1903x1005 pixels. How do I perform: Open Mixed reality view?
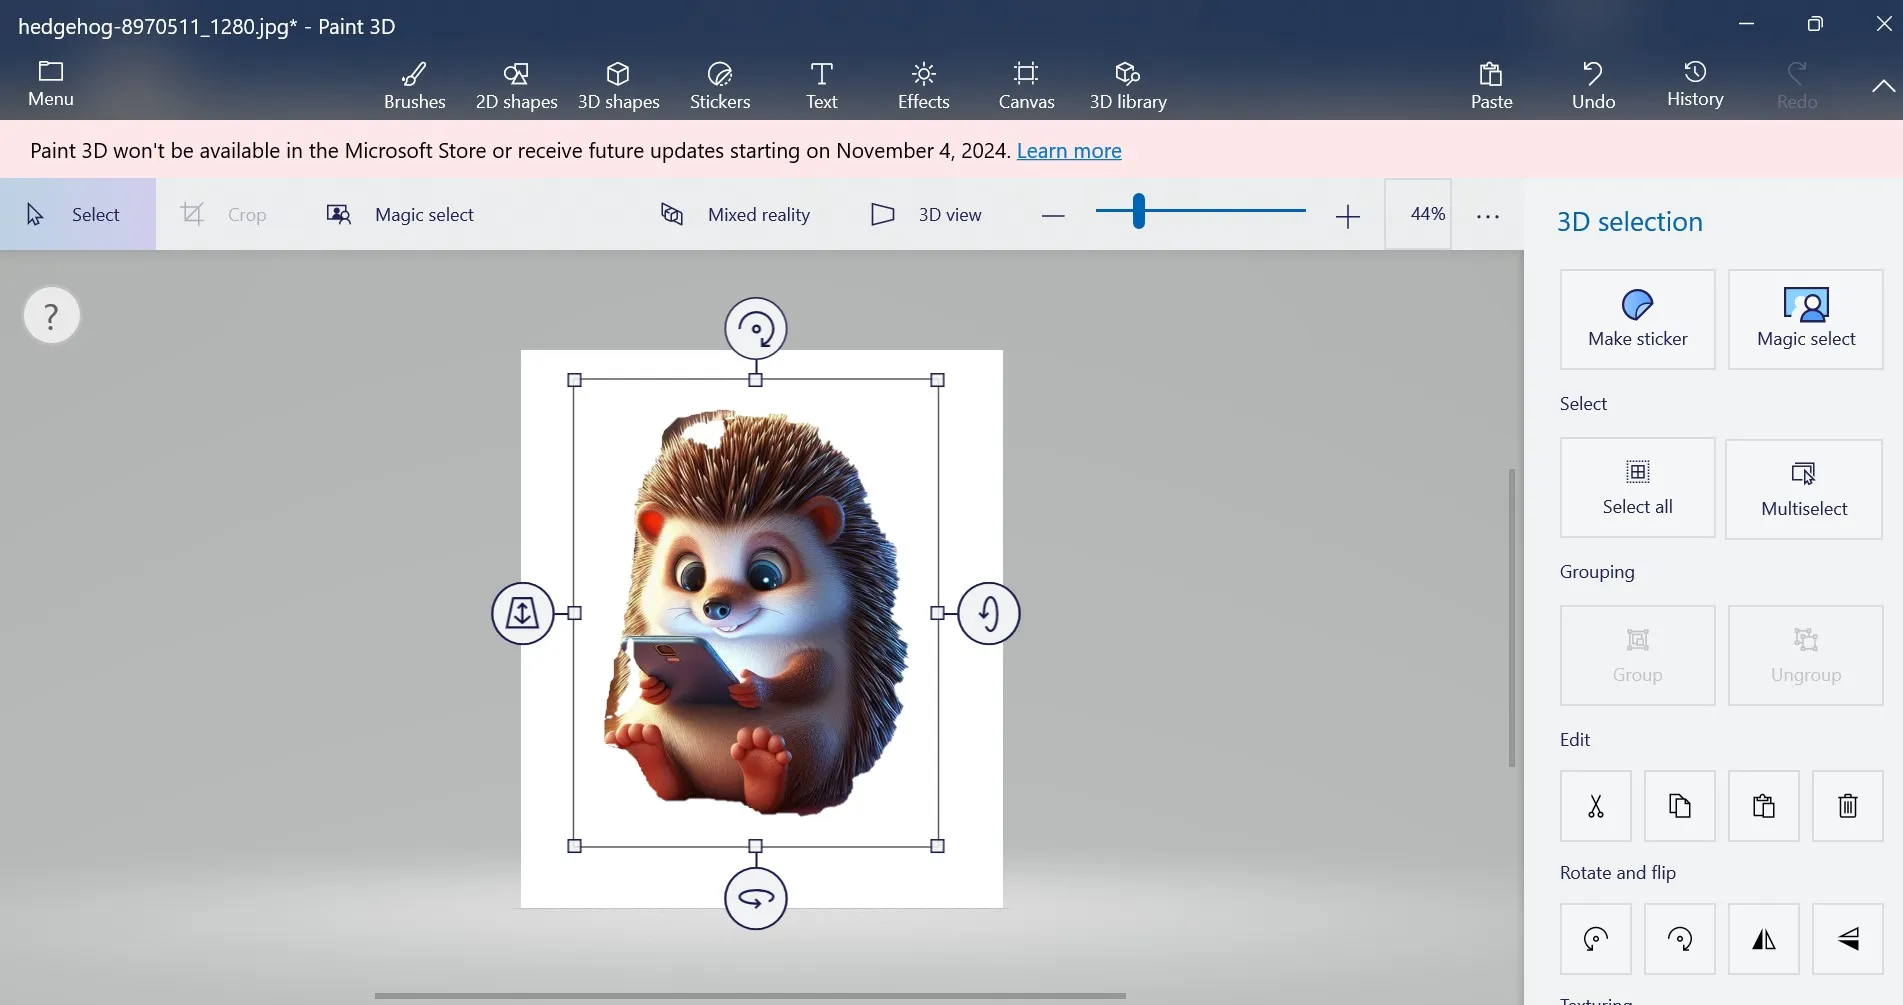[x=735, y=214]
